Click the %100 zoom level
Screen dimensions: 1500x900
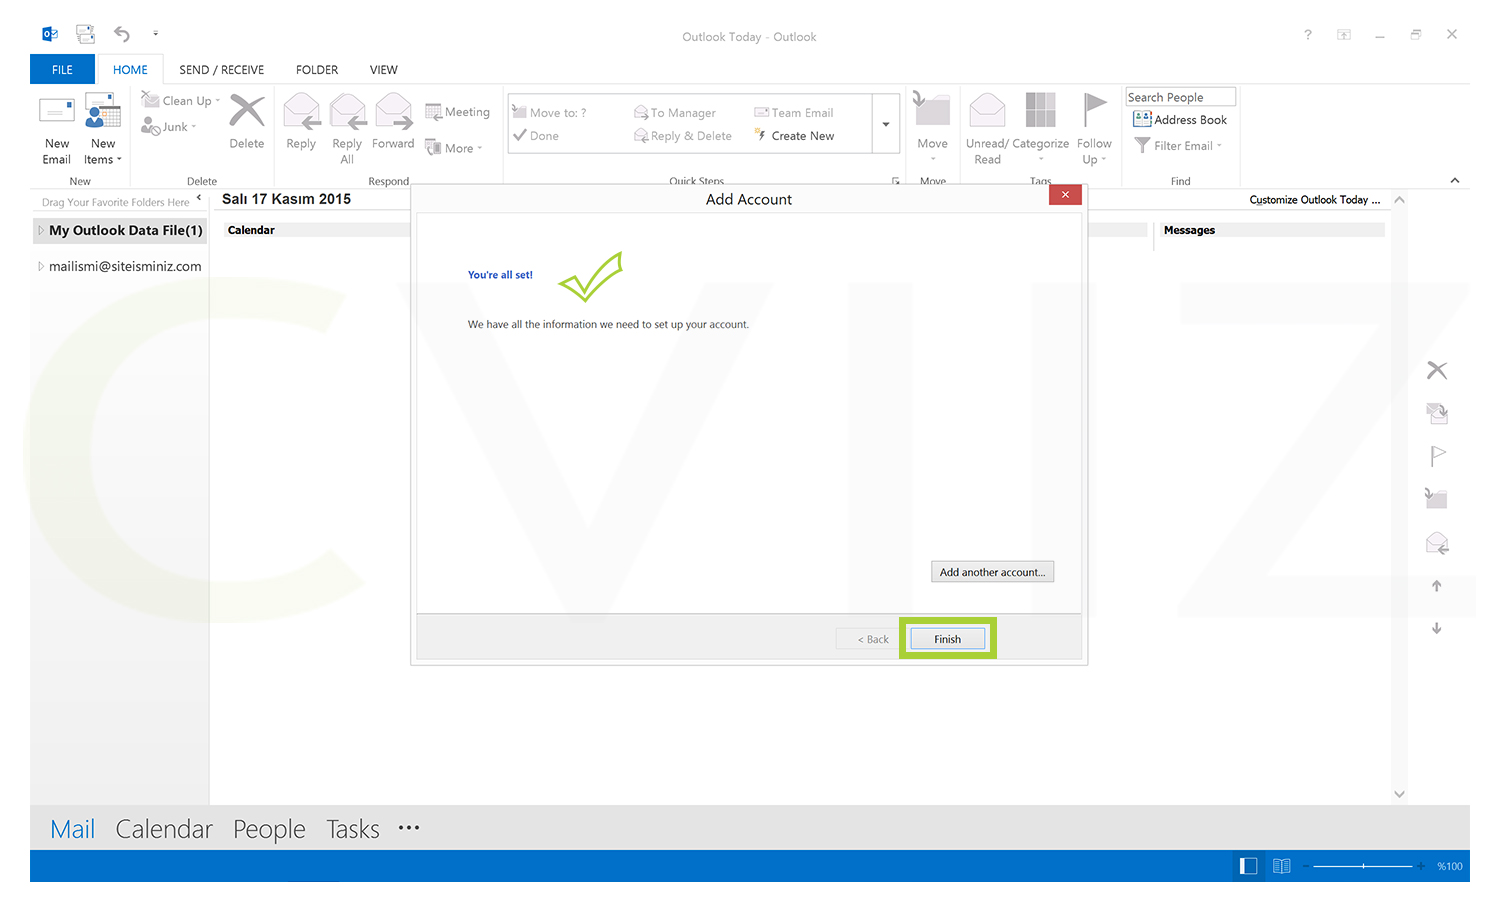pos(1449,866)
